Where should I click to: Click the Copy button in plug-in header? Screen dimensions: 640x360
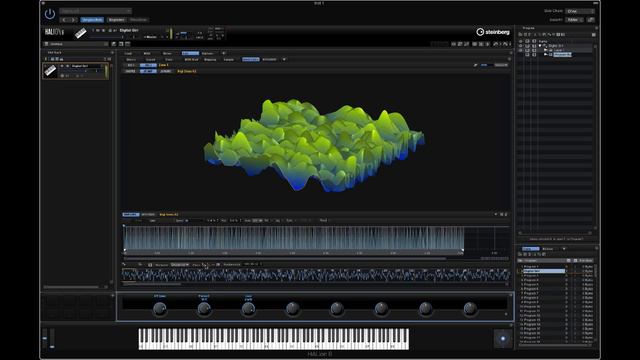[116, 20]
